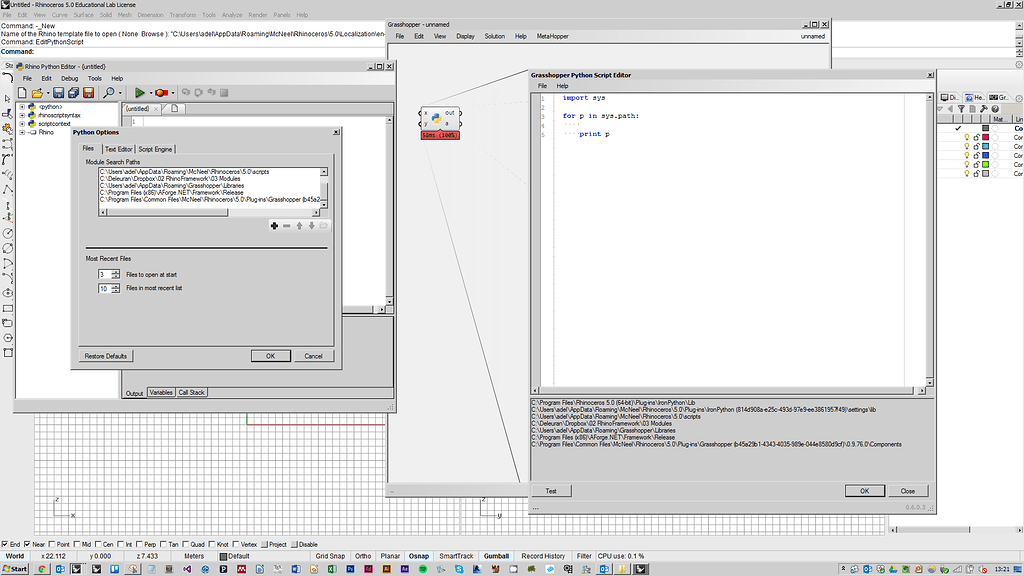
Task: Click the layer filter funnel icon
Action: (x=962, y=109)
